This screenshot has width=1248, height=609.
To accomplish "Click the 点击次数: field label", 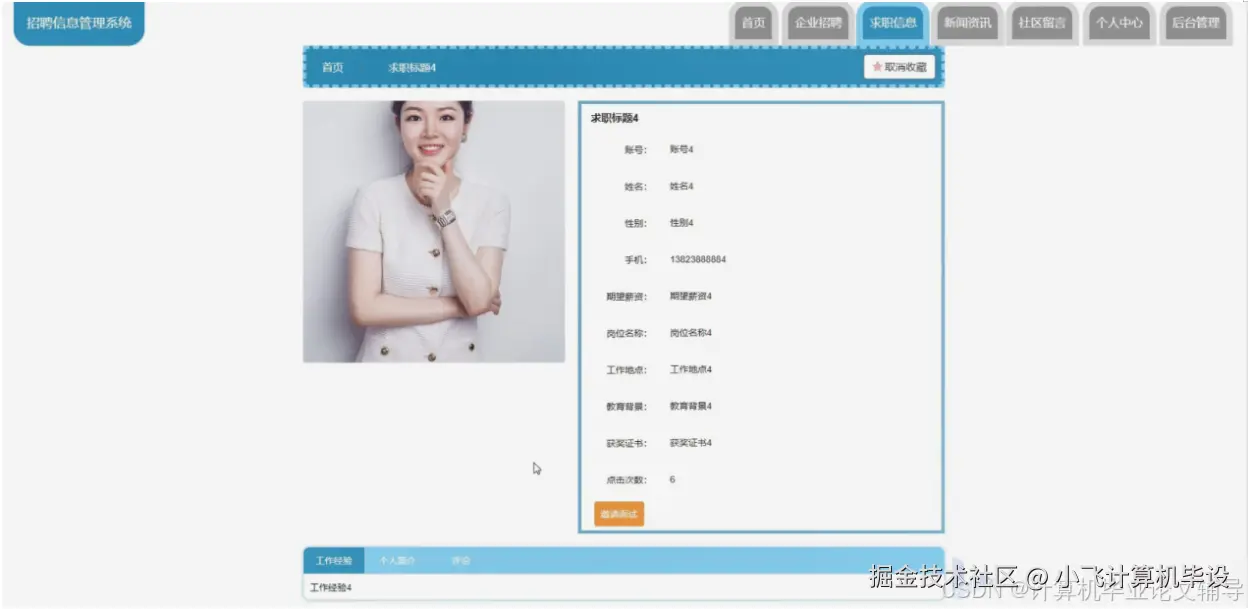I will coord(627,480).
